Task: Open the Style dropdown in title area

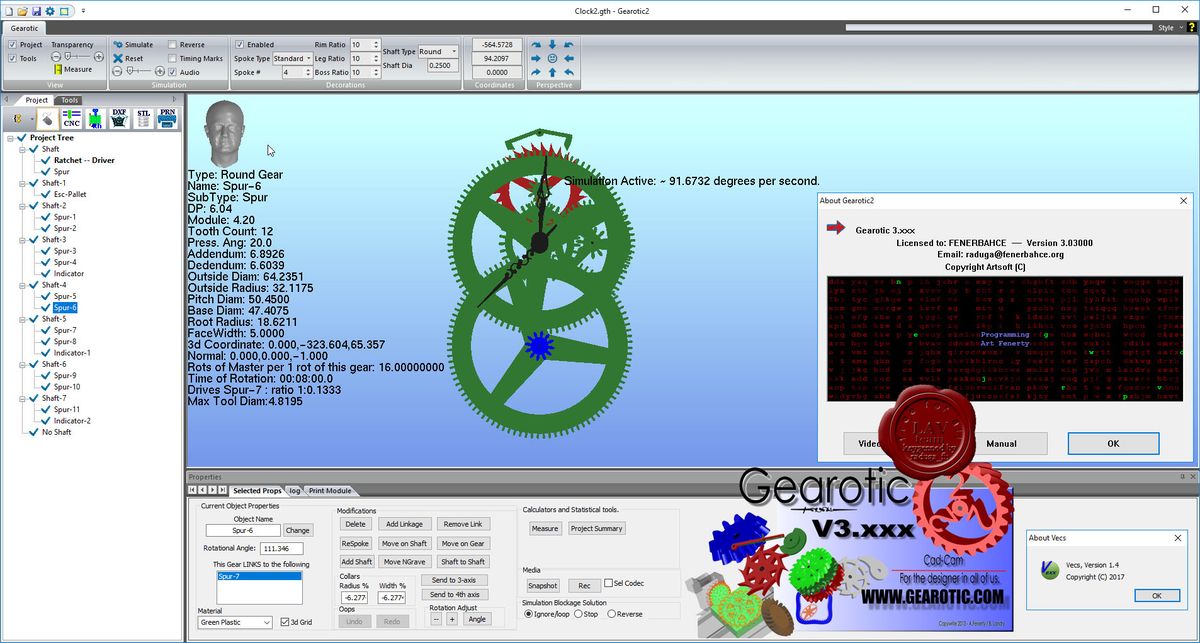Action: point(1168,28)
